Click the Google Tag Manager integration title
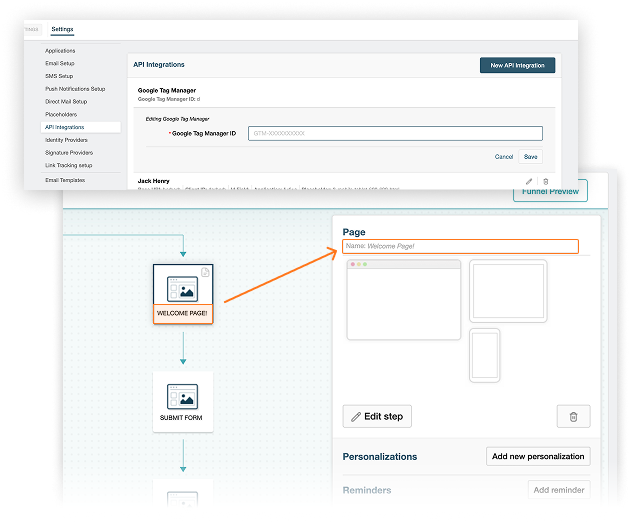This screenshot has width=631, height=532. pos(167,91)
